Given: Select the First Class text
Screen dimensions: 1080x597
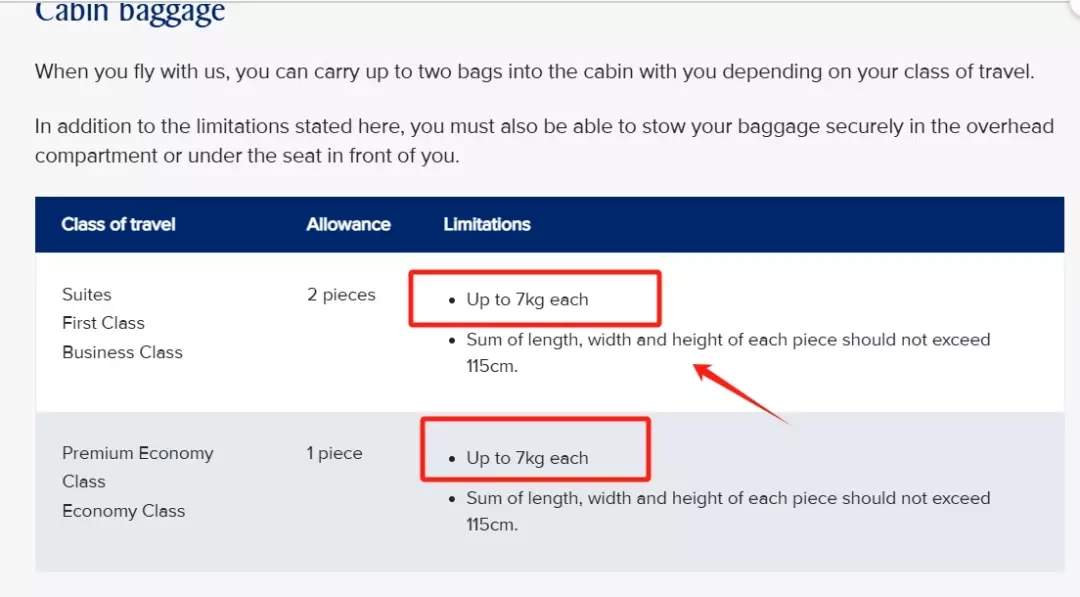Looking at the screenshot, I should pos(103,323).
